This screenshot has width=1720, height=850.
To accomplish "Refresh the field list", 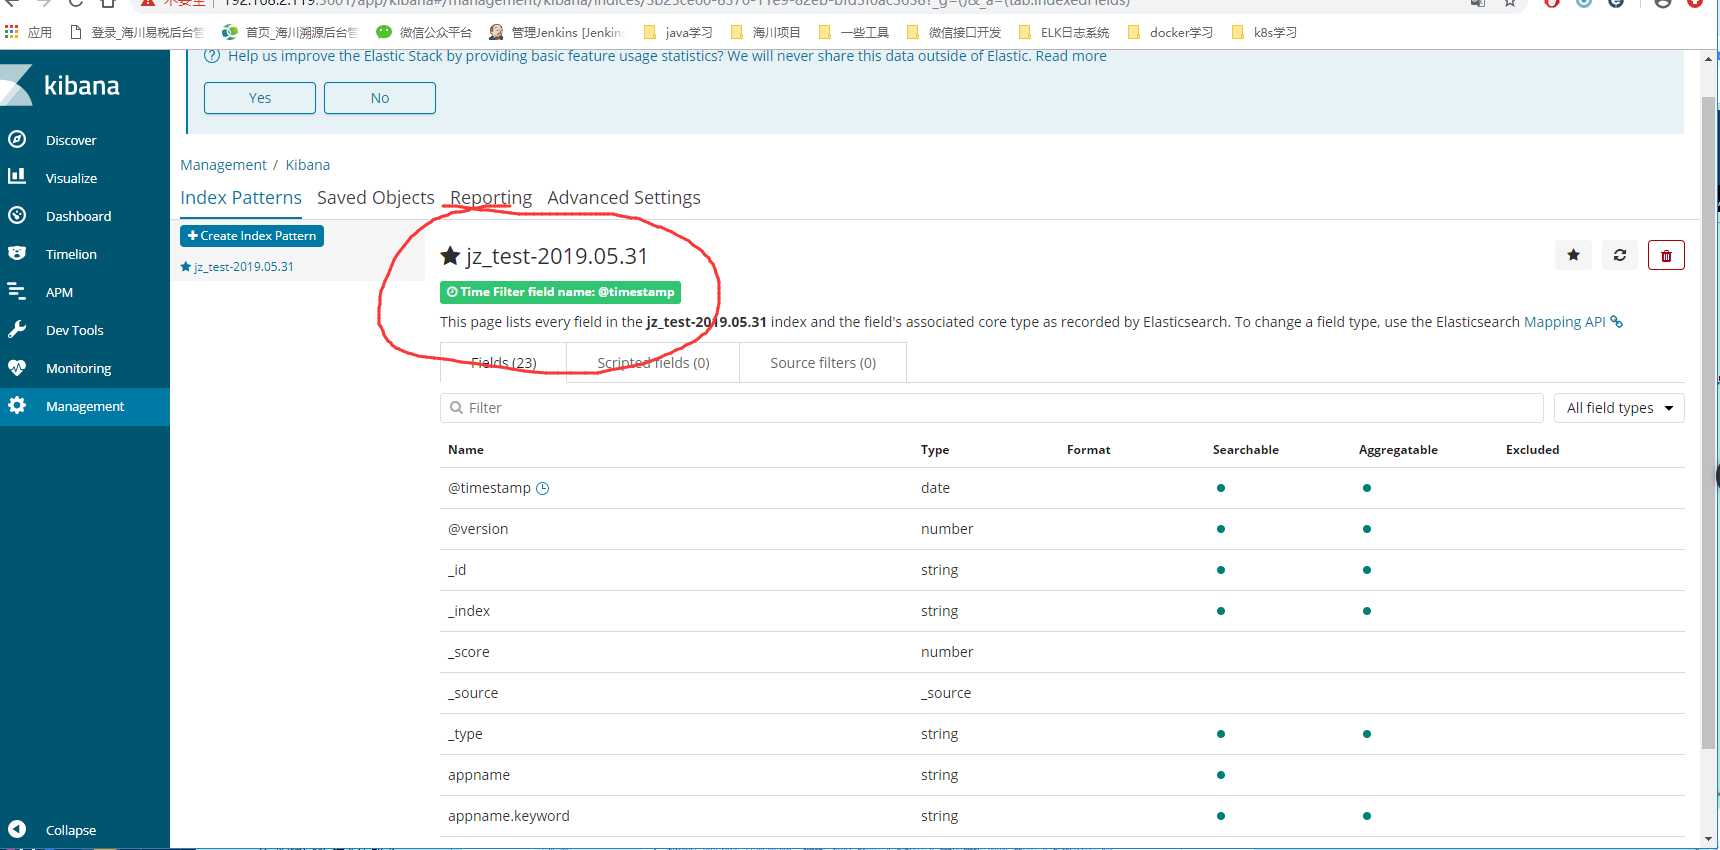I will pos(1620,255).
